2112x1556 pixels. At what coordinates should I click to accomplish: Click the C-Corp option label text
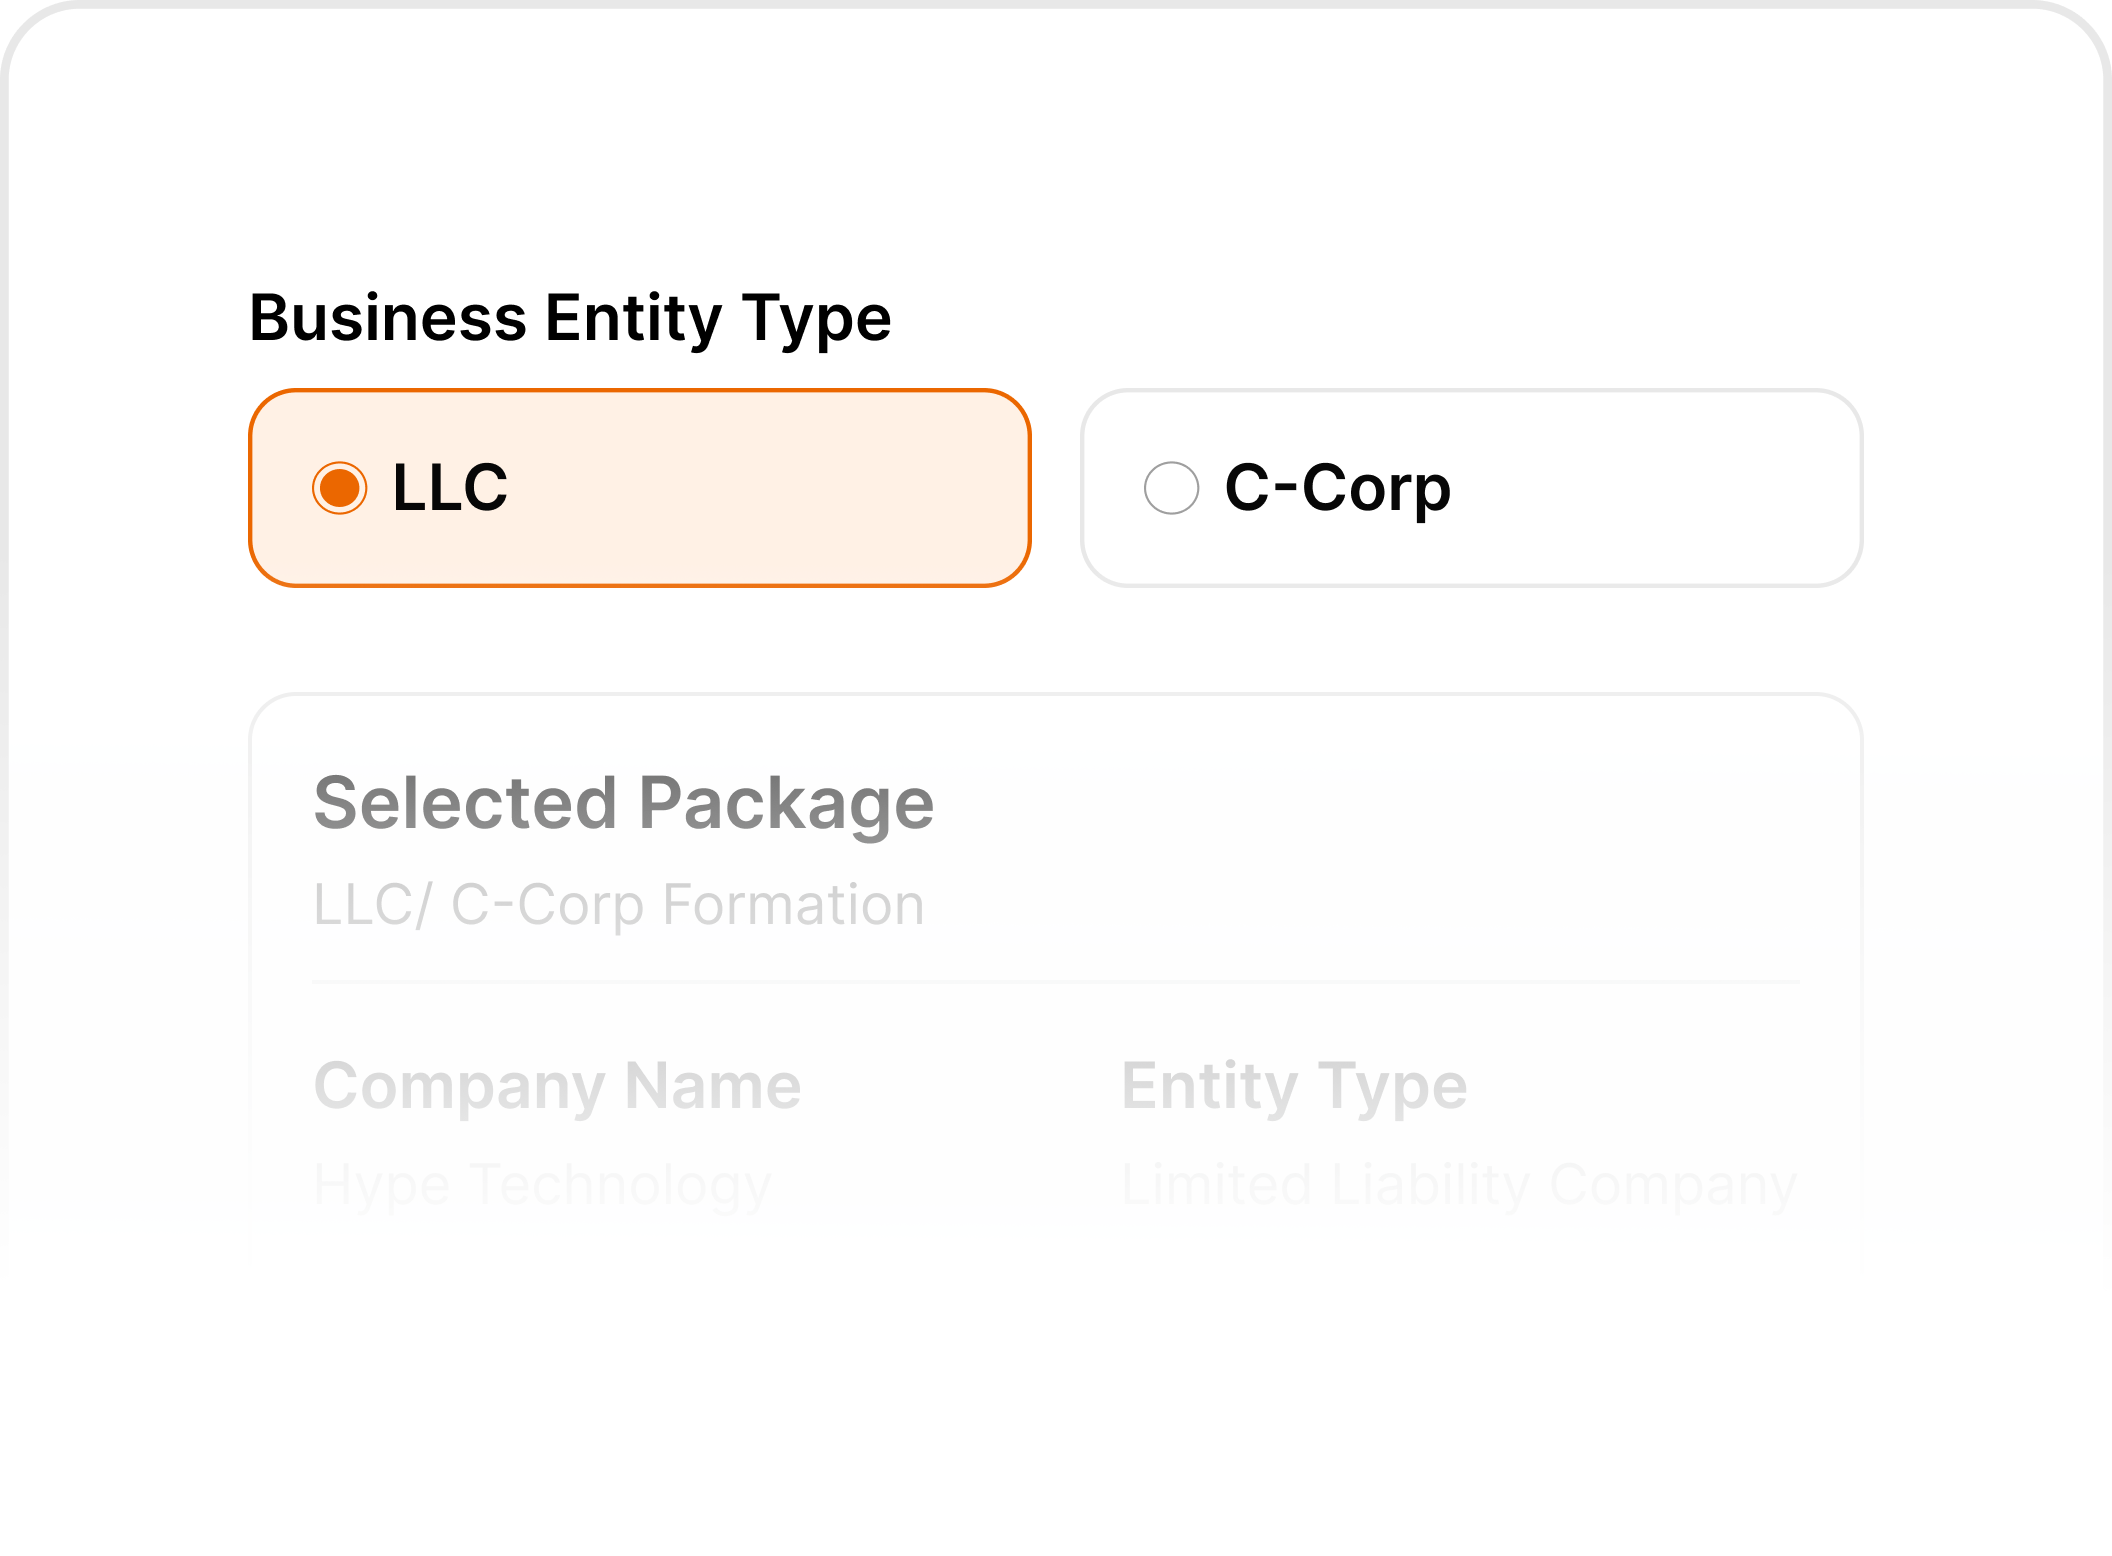point(1338,488)
